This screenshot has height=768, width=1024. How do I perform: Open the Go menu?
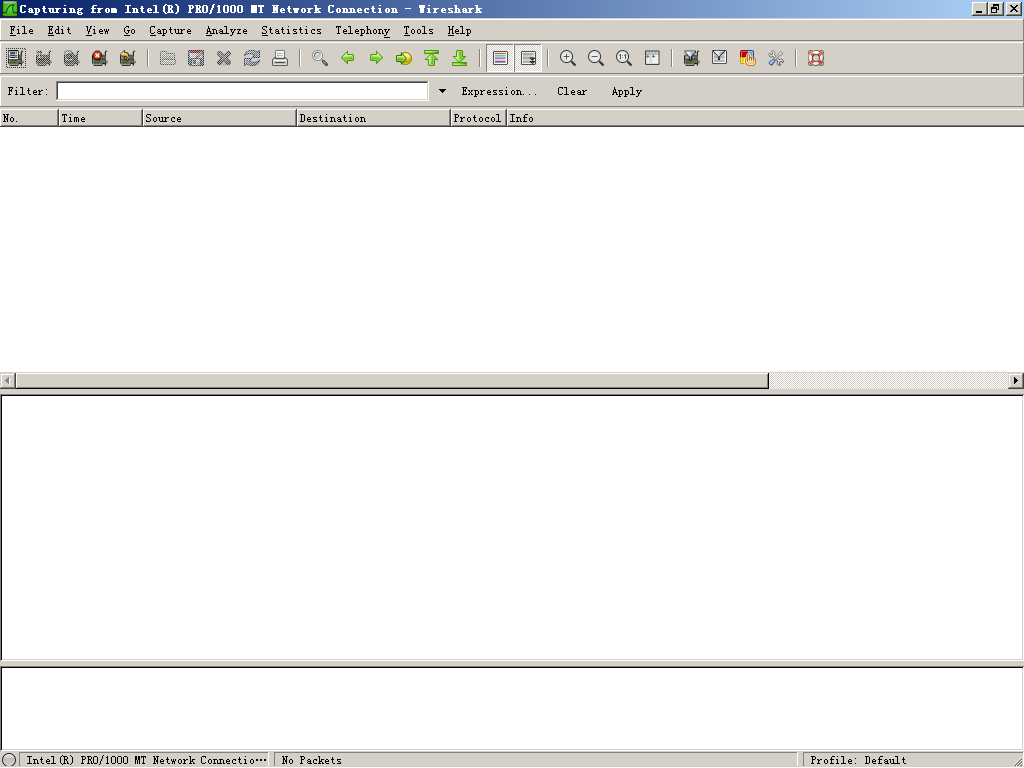pyautogui.click(x=129, y=31)
